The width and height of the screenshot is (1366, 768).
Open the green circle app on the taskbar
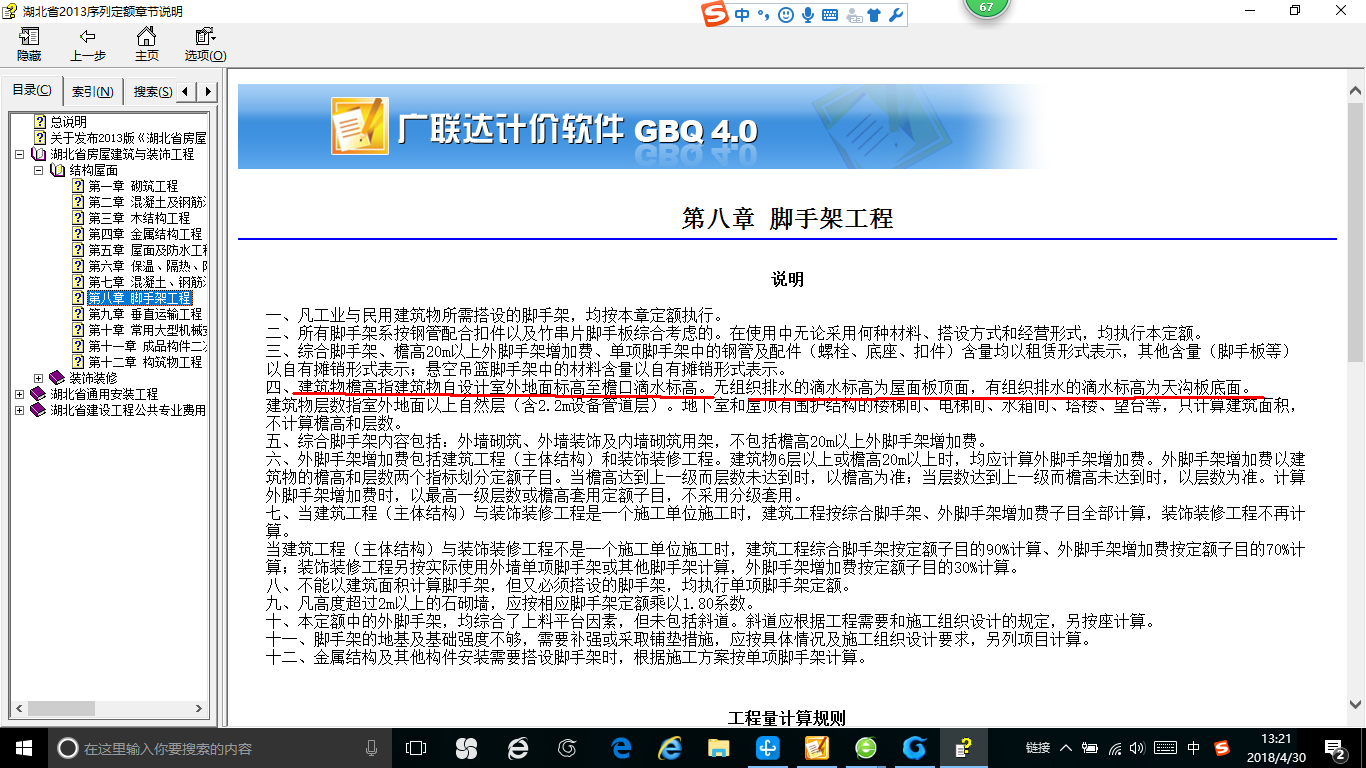865,747
